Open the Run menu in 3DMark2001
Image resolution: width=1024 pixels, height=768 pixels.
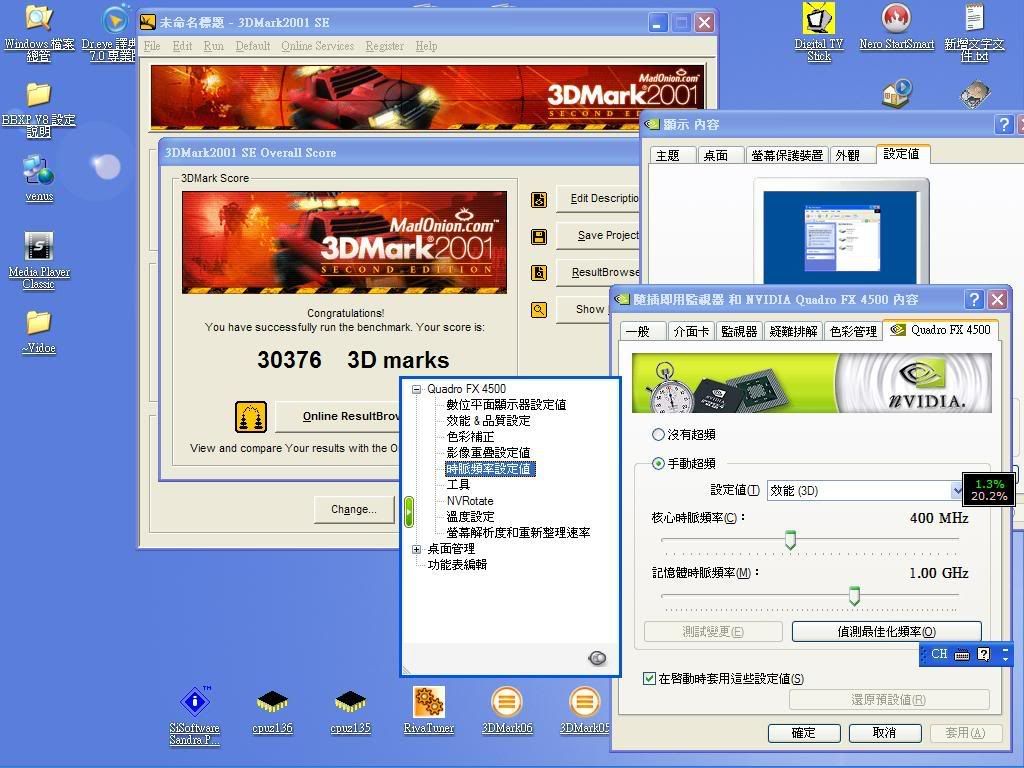pos(214,46)
